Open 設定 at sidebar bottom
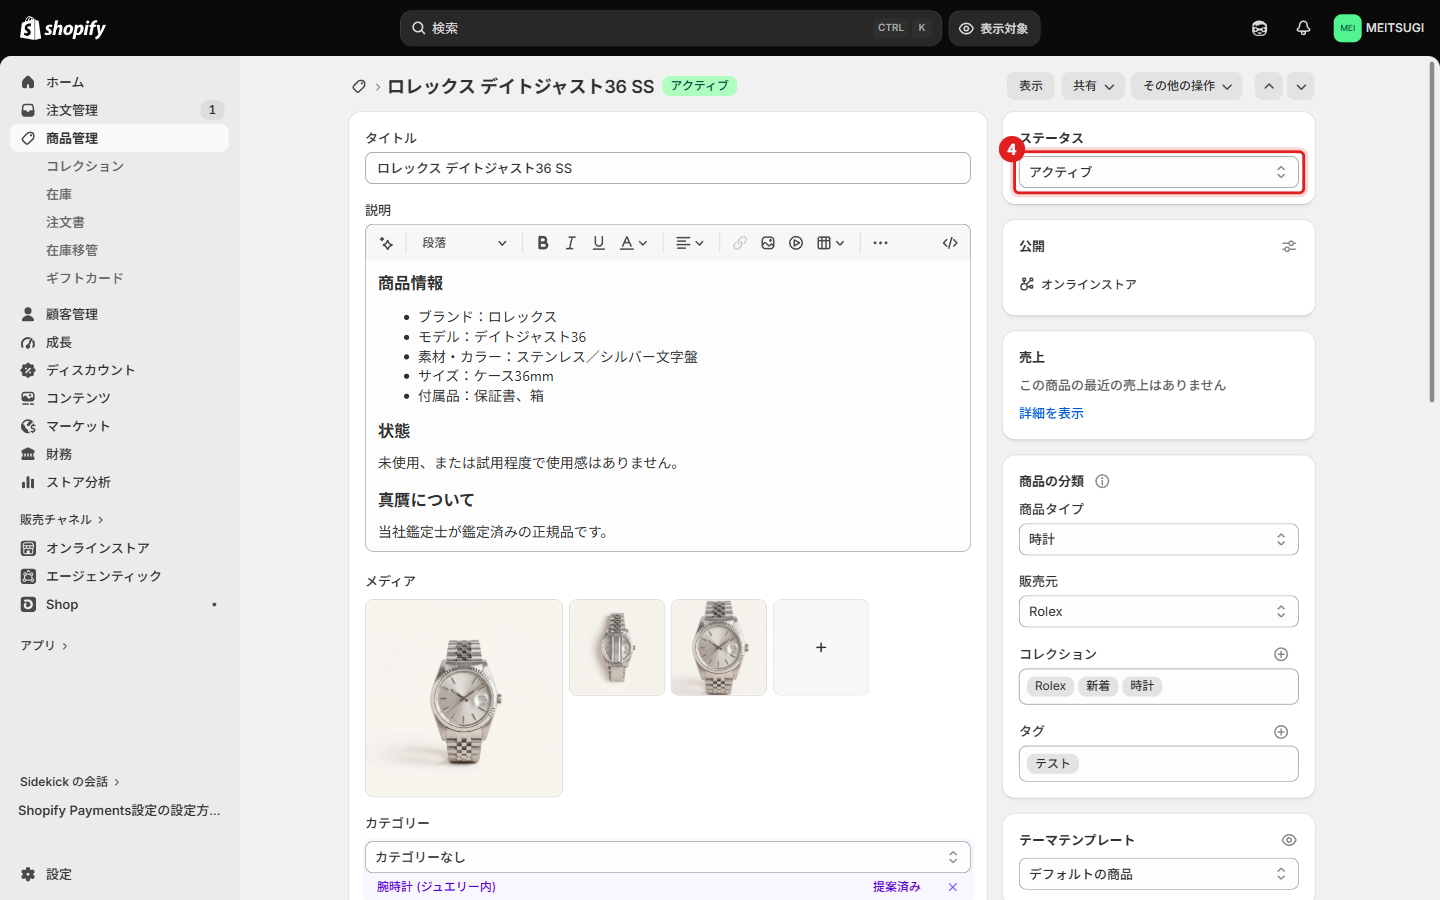The height and width of the screenshot is (900, 1440). [x=120, y=874]
